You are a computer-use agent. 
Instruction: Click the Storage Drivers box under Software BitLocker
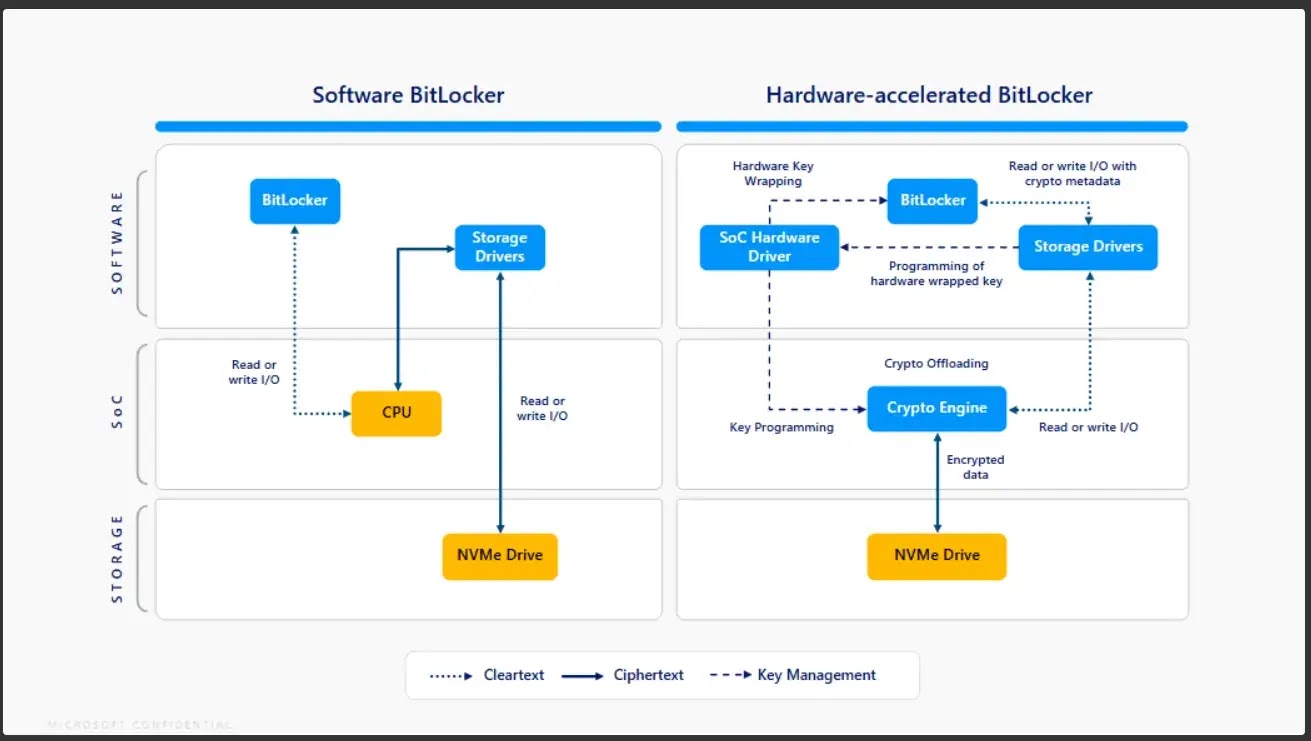tap(499, 248)
